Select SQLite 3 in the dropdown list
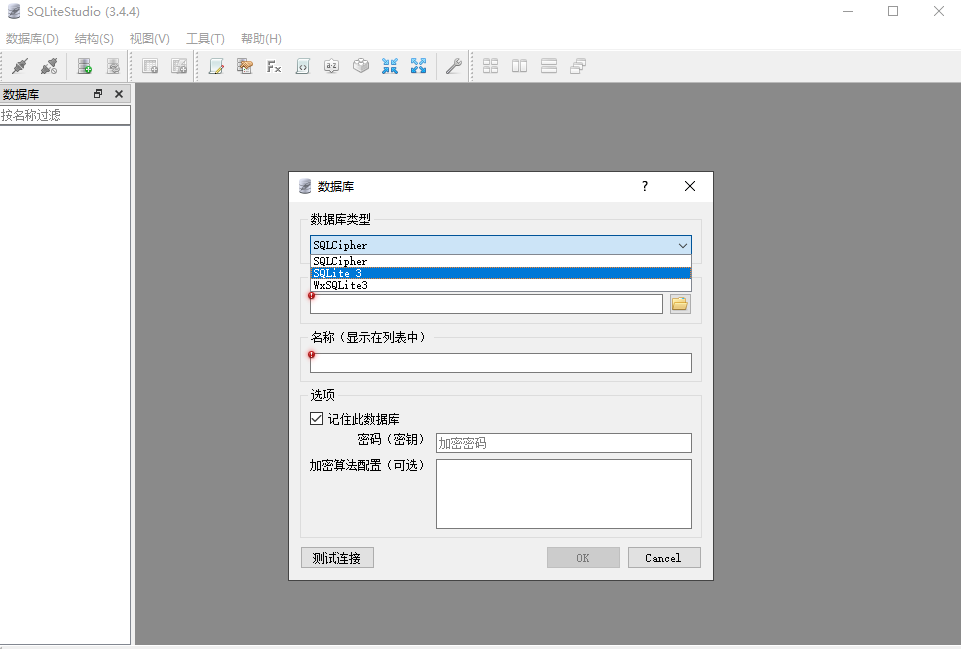961x649 pixels. (501, 273)
